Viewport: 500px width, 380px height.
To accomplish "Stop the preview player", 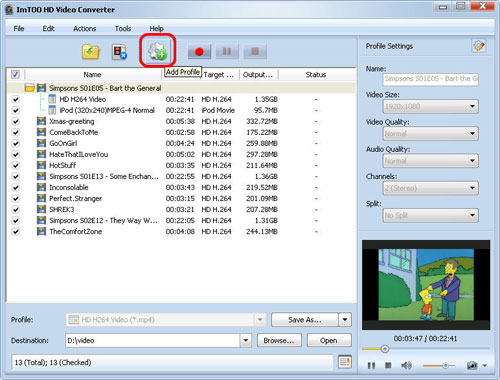I will (388, 365).
